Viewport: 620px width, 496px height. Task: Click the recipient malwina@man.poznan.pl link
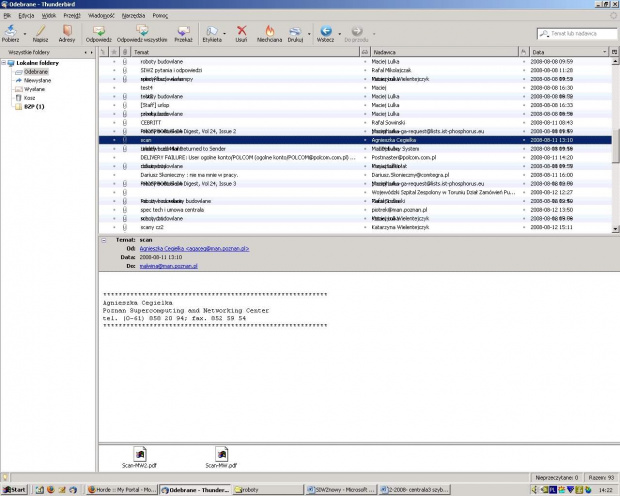point(168,267)
